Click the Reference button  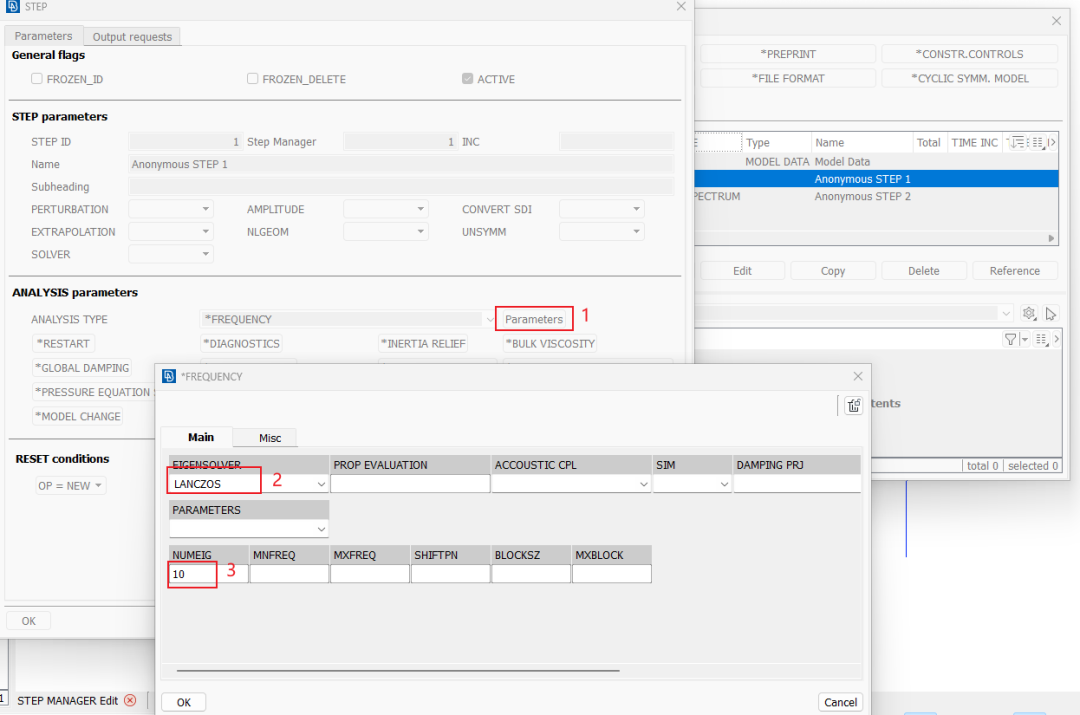(x=1015, y=271)
